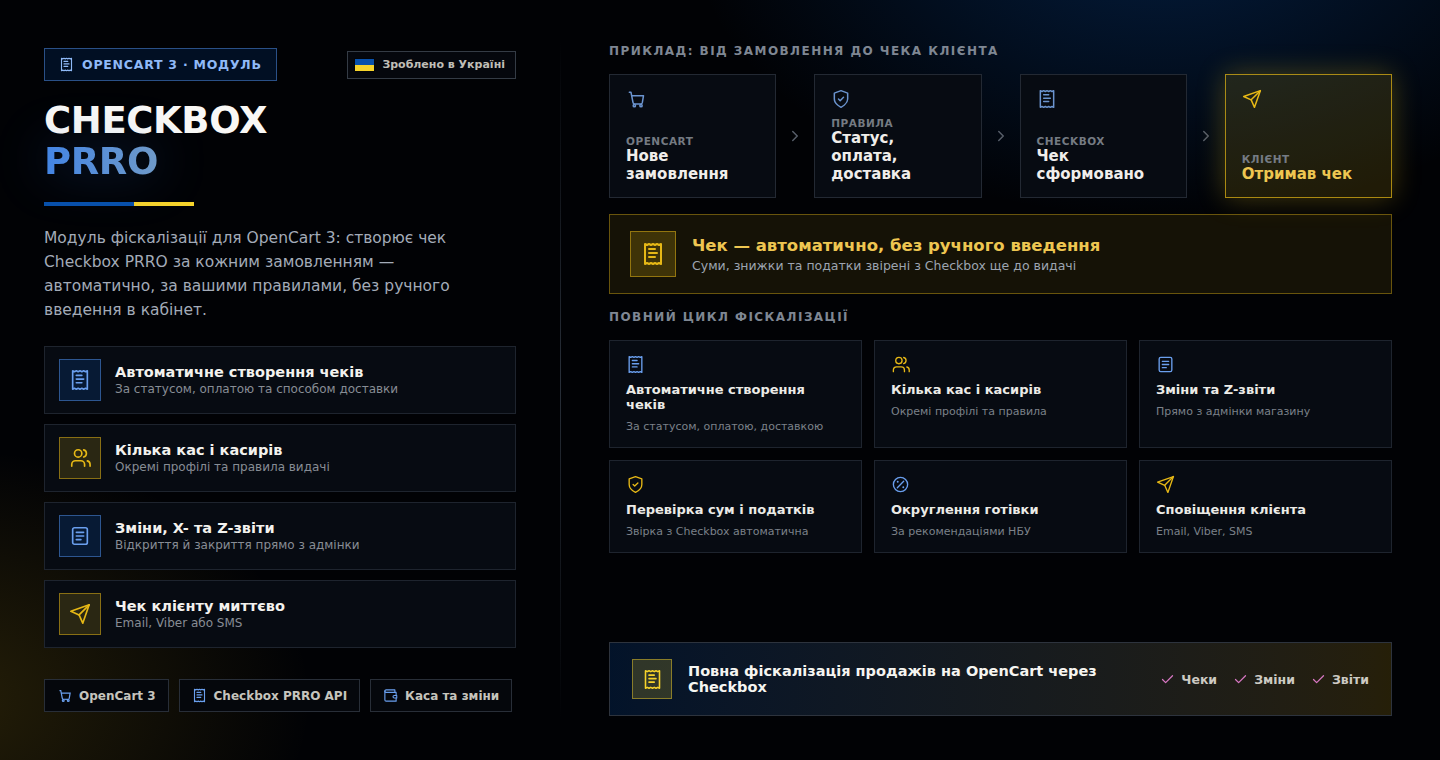The width and height of the screenshot is (1440, 760).
Task: Click the receipt icon in the Чек сформовано step
Action: (1047, 99)
